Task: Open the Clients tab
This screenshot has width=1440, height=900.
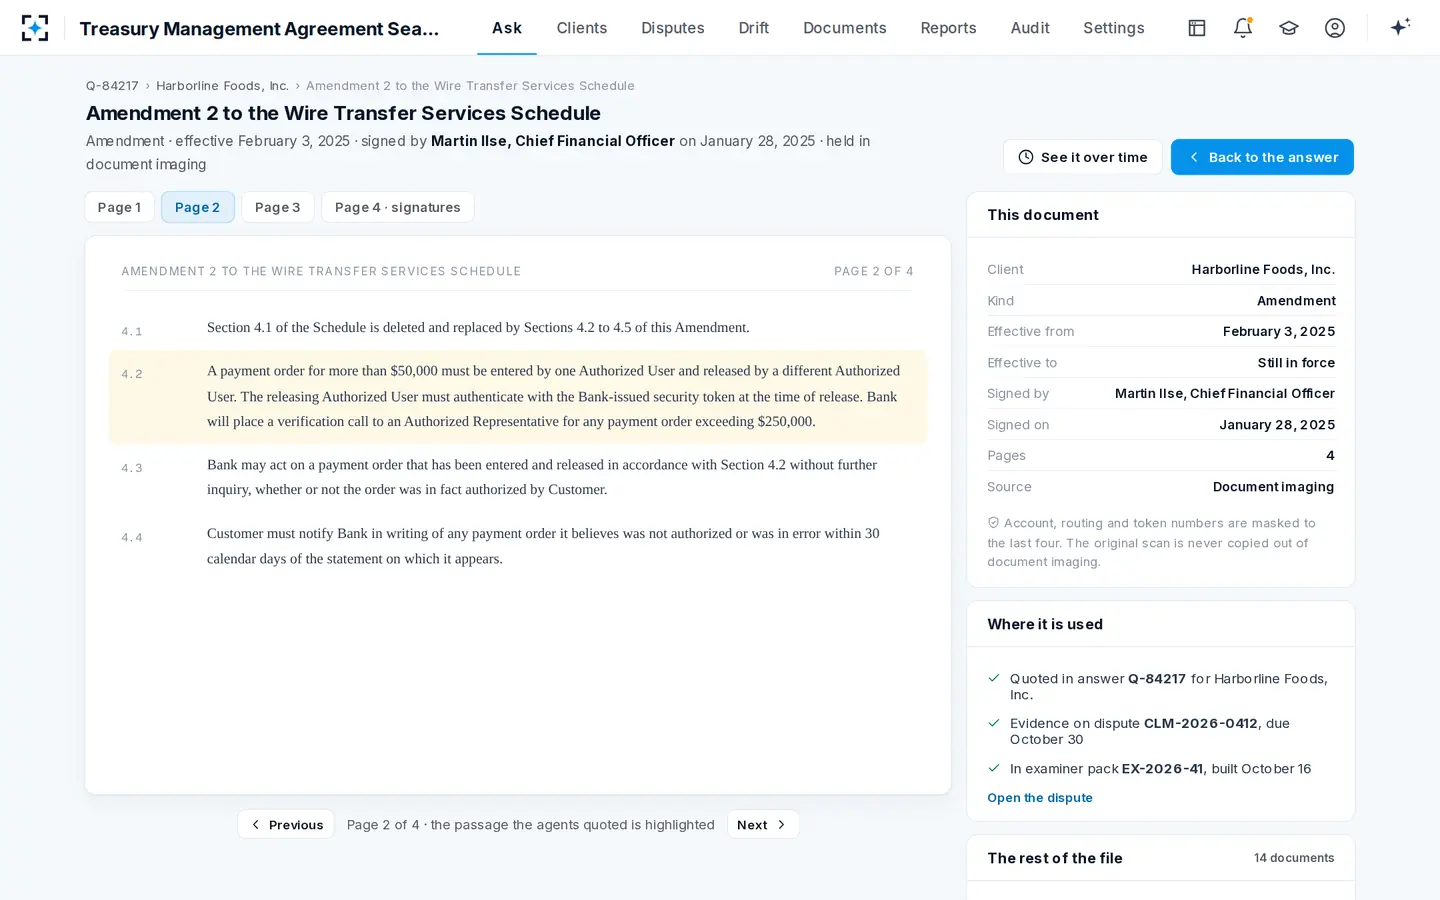Action: pyautogui.click(x=582, y=28)
